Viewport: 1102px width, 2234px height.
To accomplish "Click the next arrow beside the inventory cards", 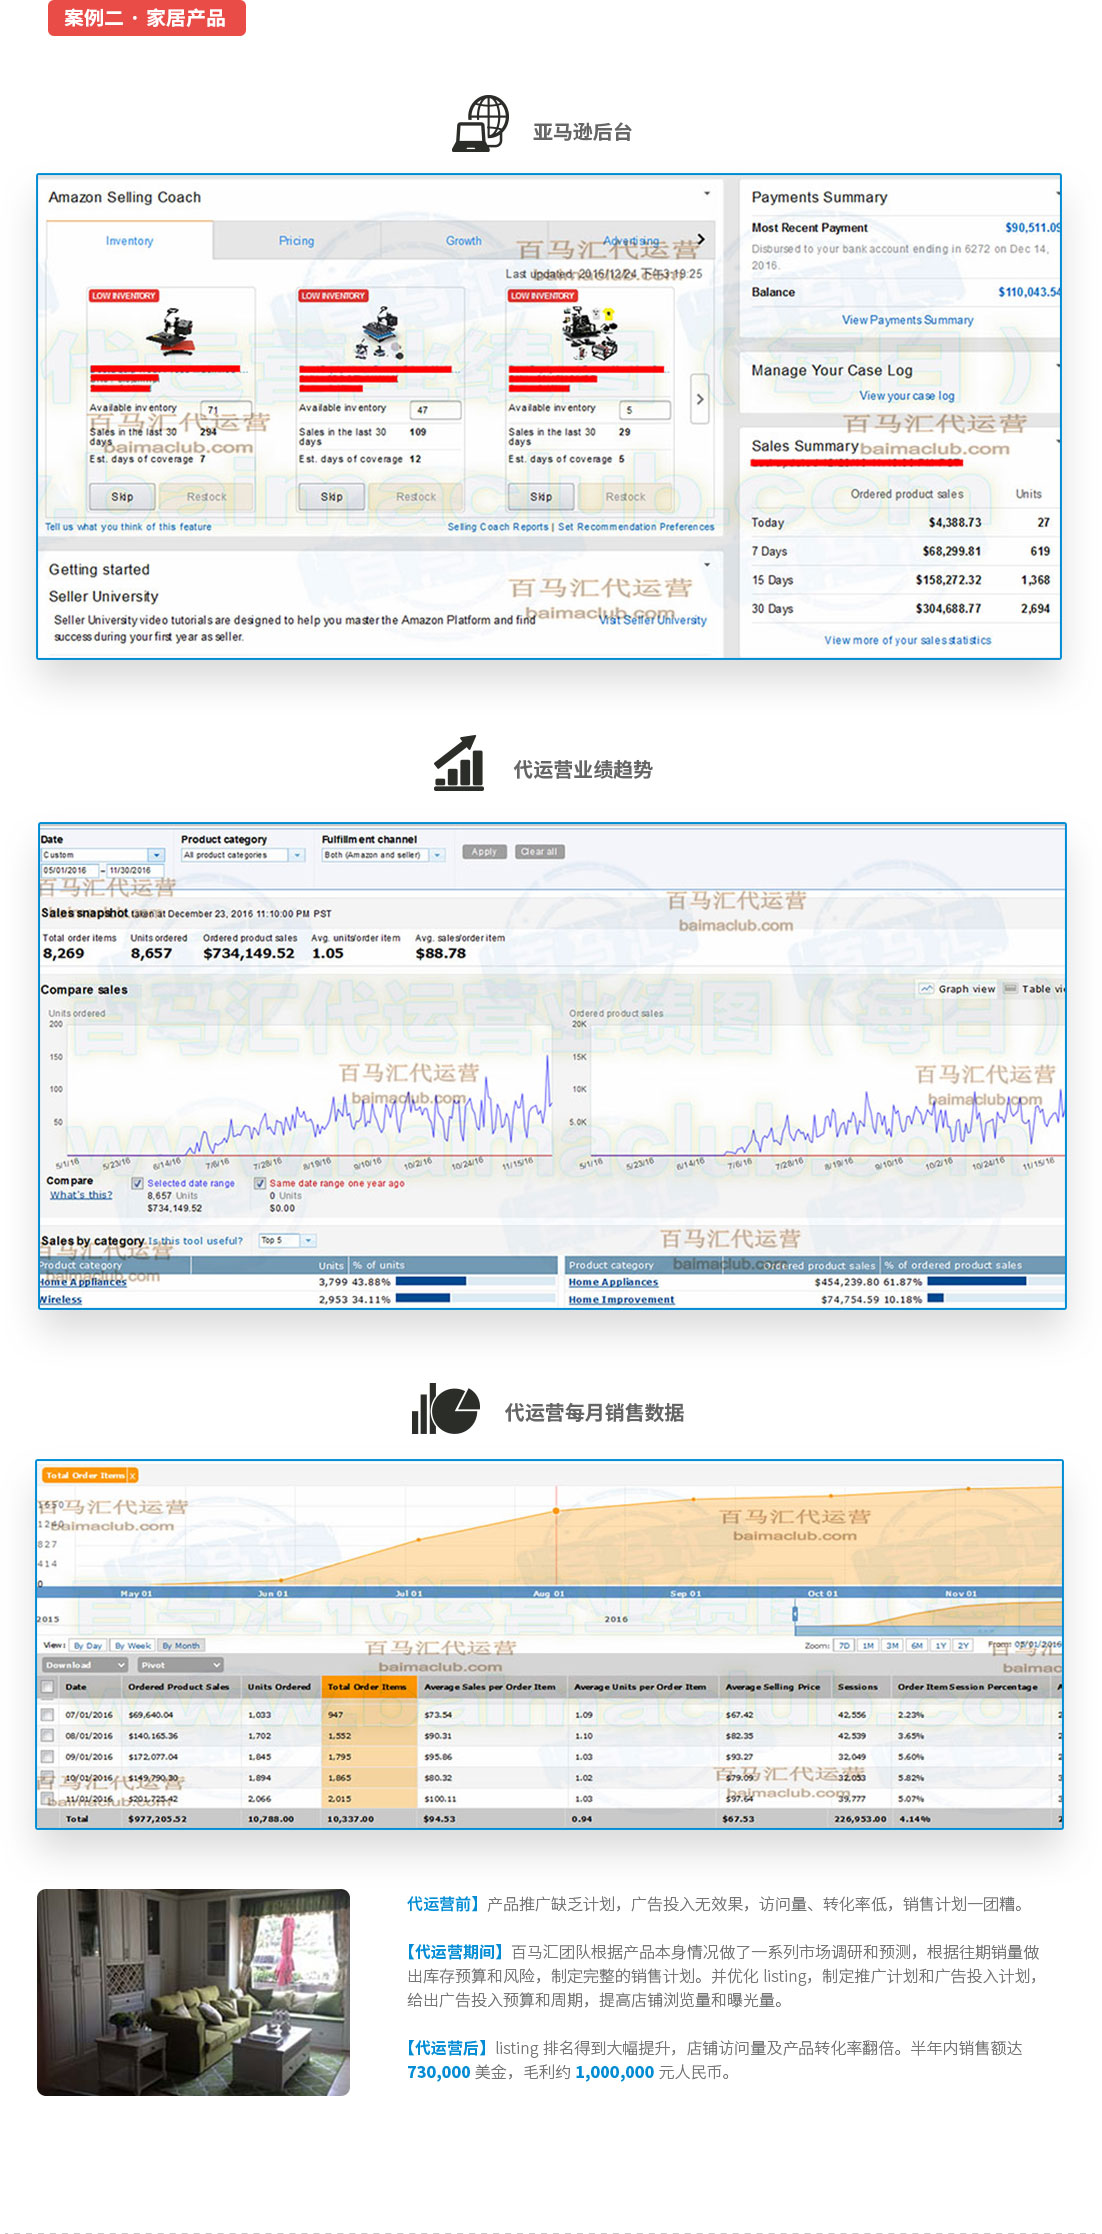I will pos(699,399).
